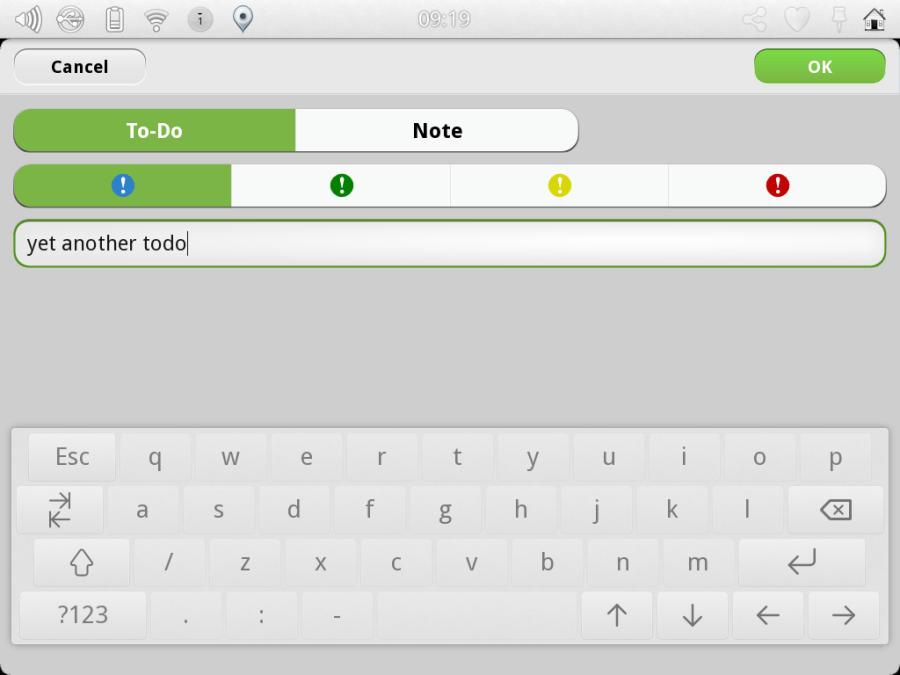The width and height of the screenshot is (900, 675).
Task: Focus the 'yet another todo' text field
Action: click(450, 243)
